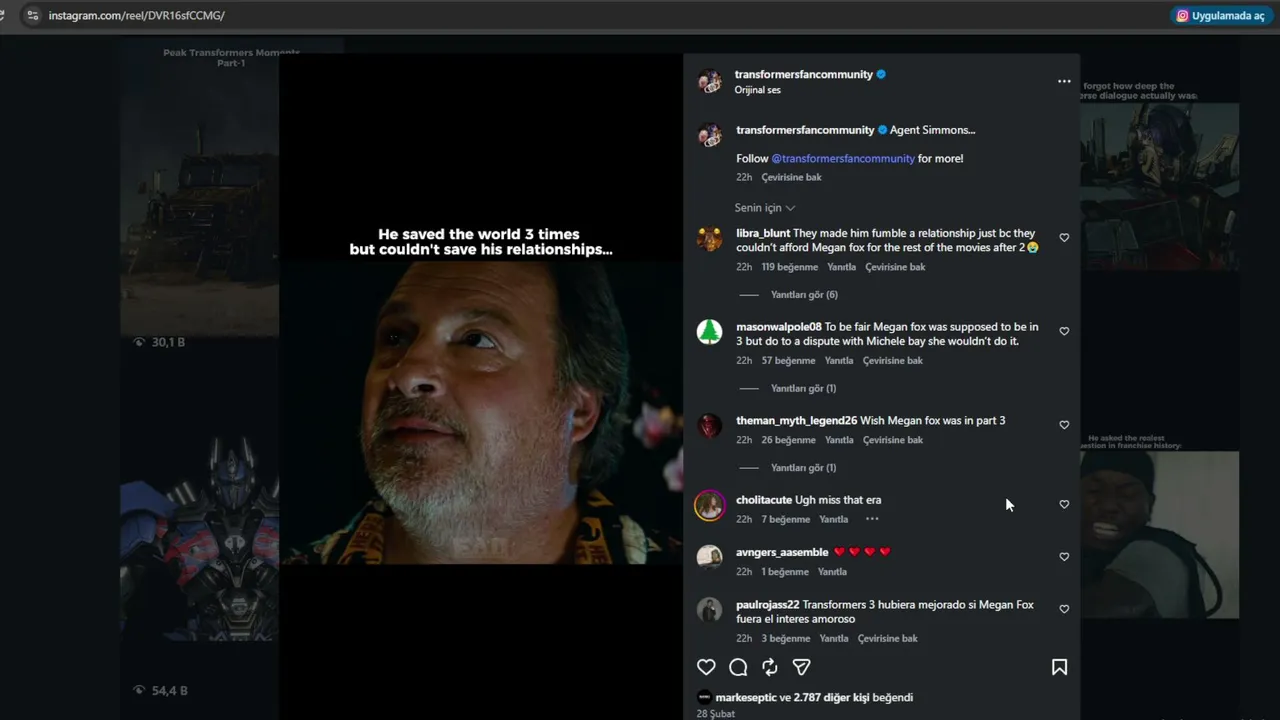Open the paulrojass22 username link
Screen dimensions: 1280x720
tap(768, 605)
